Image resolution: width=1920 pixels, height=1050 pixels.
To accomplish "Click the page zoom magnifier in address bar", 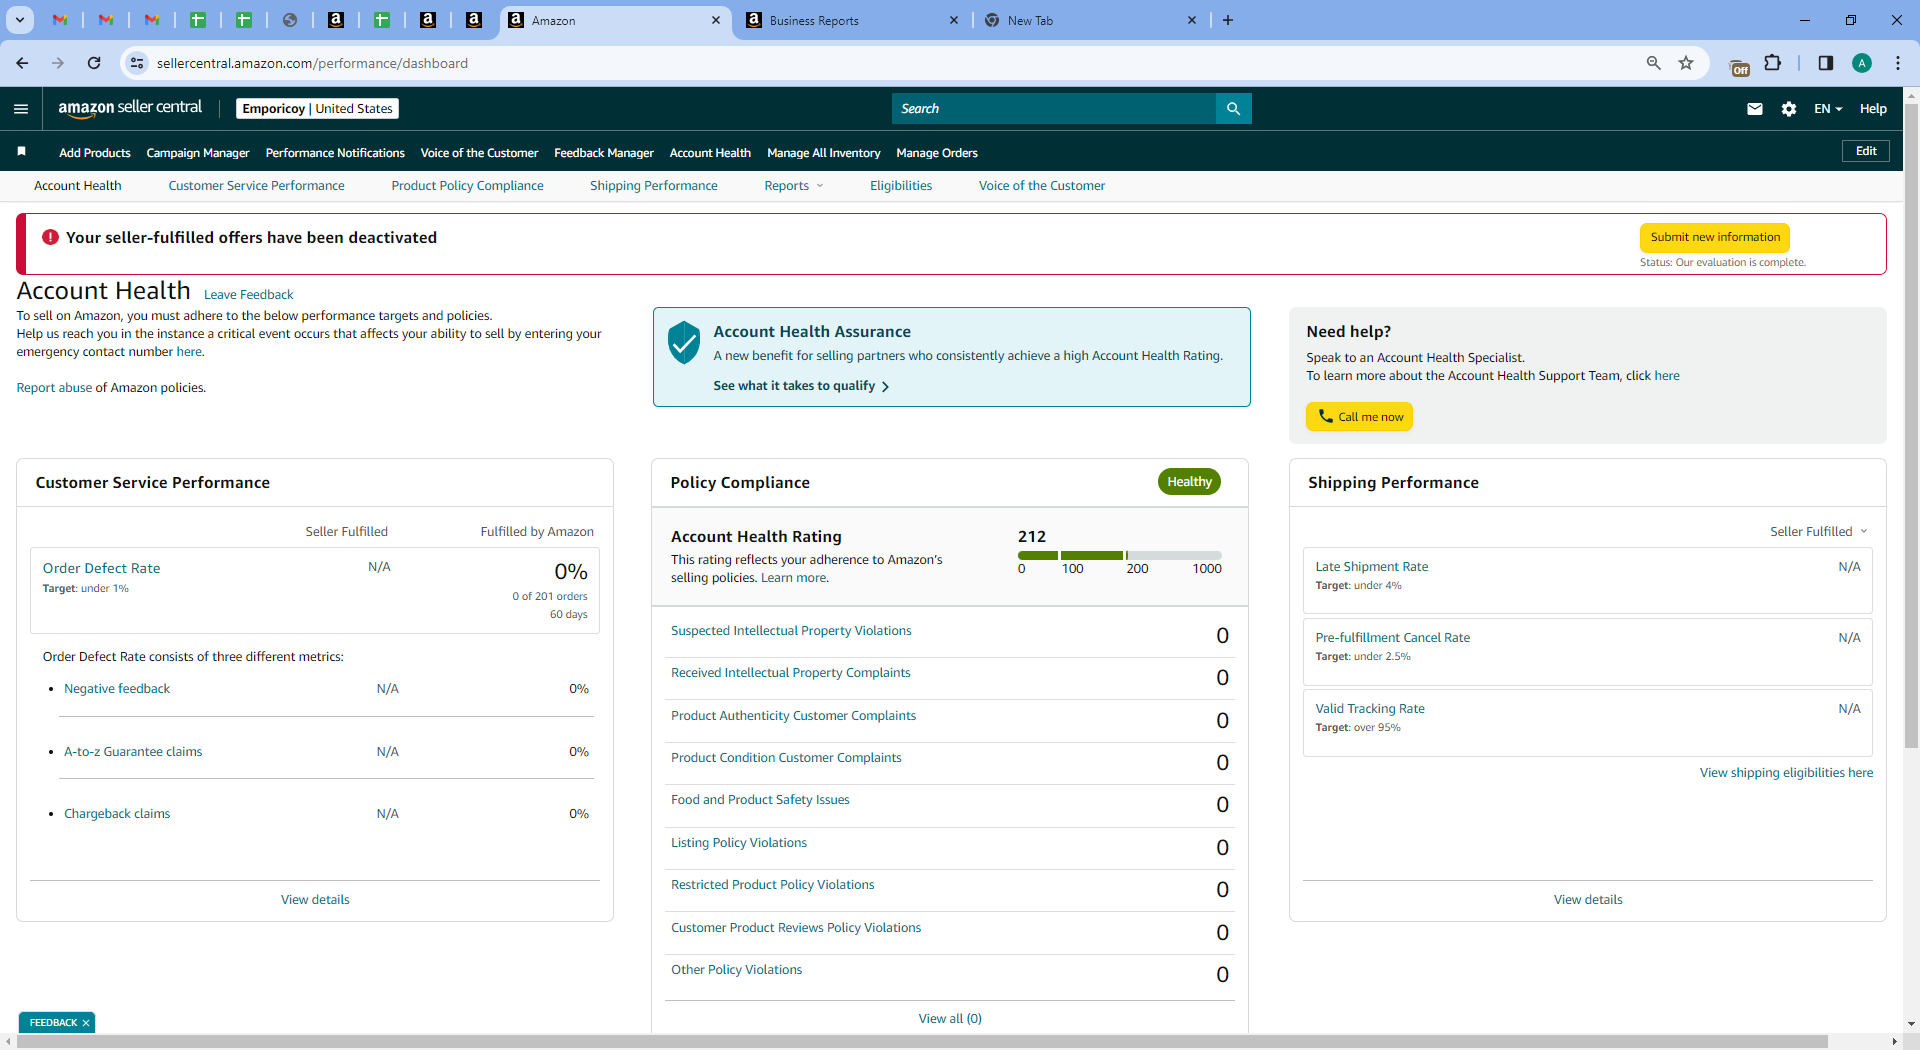I will [1653, 63].
